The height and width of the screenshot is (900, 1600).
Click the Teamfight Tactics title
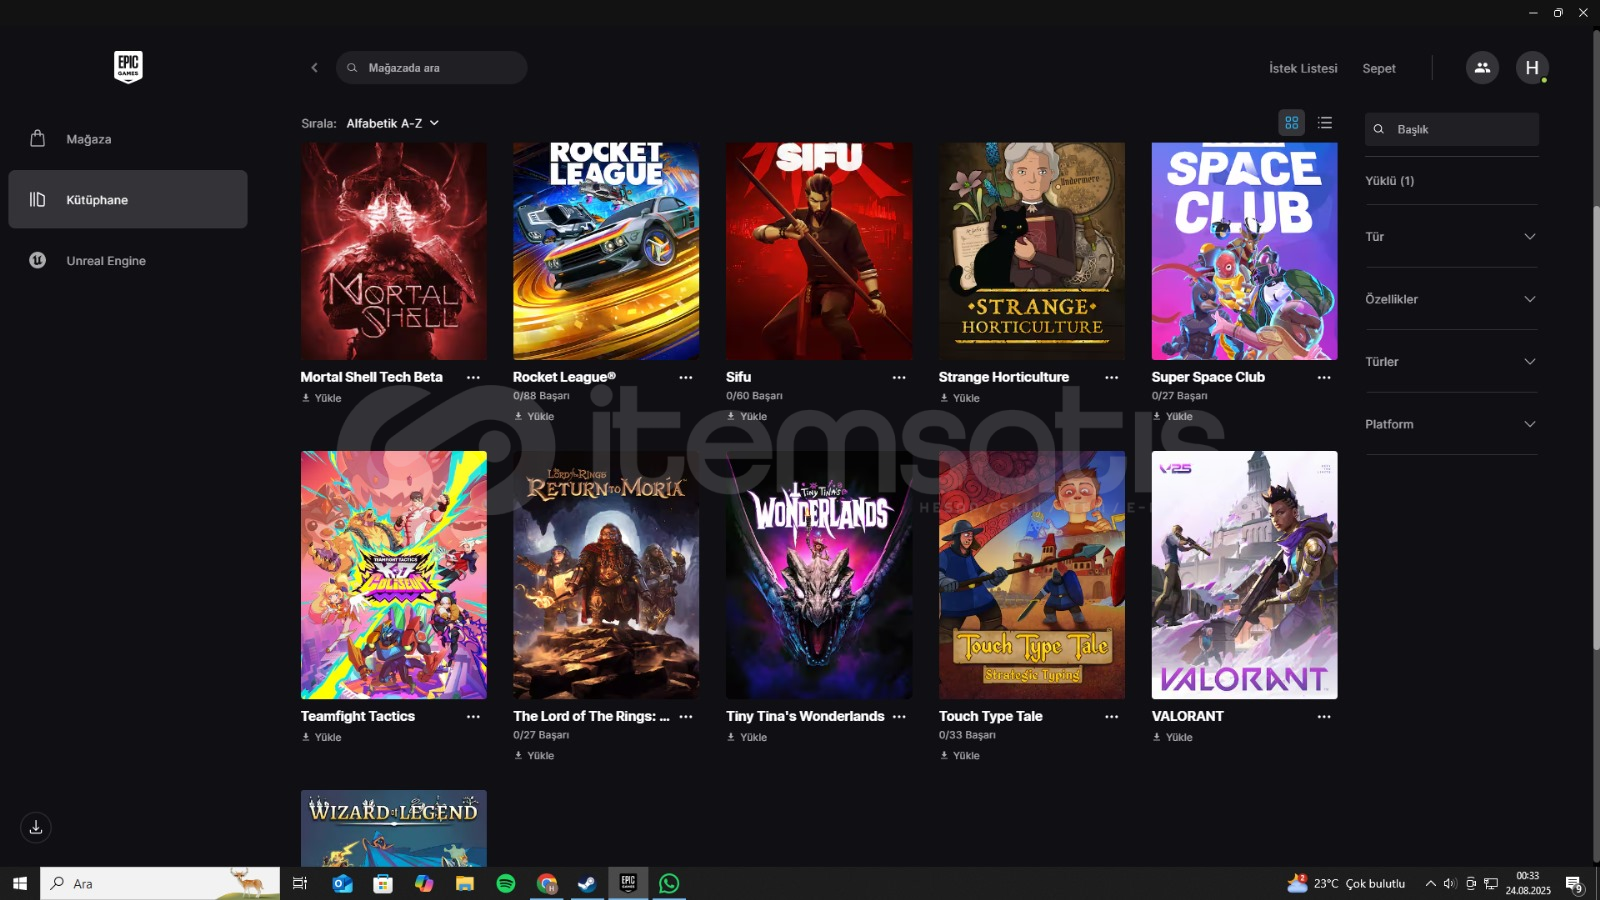358,716
